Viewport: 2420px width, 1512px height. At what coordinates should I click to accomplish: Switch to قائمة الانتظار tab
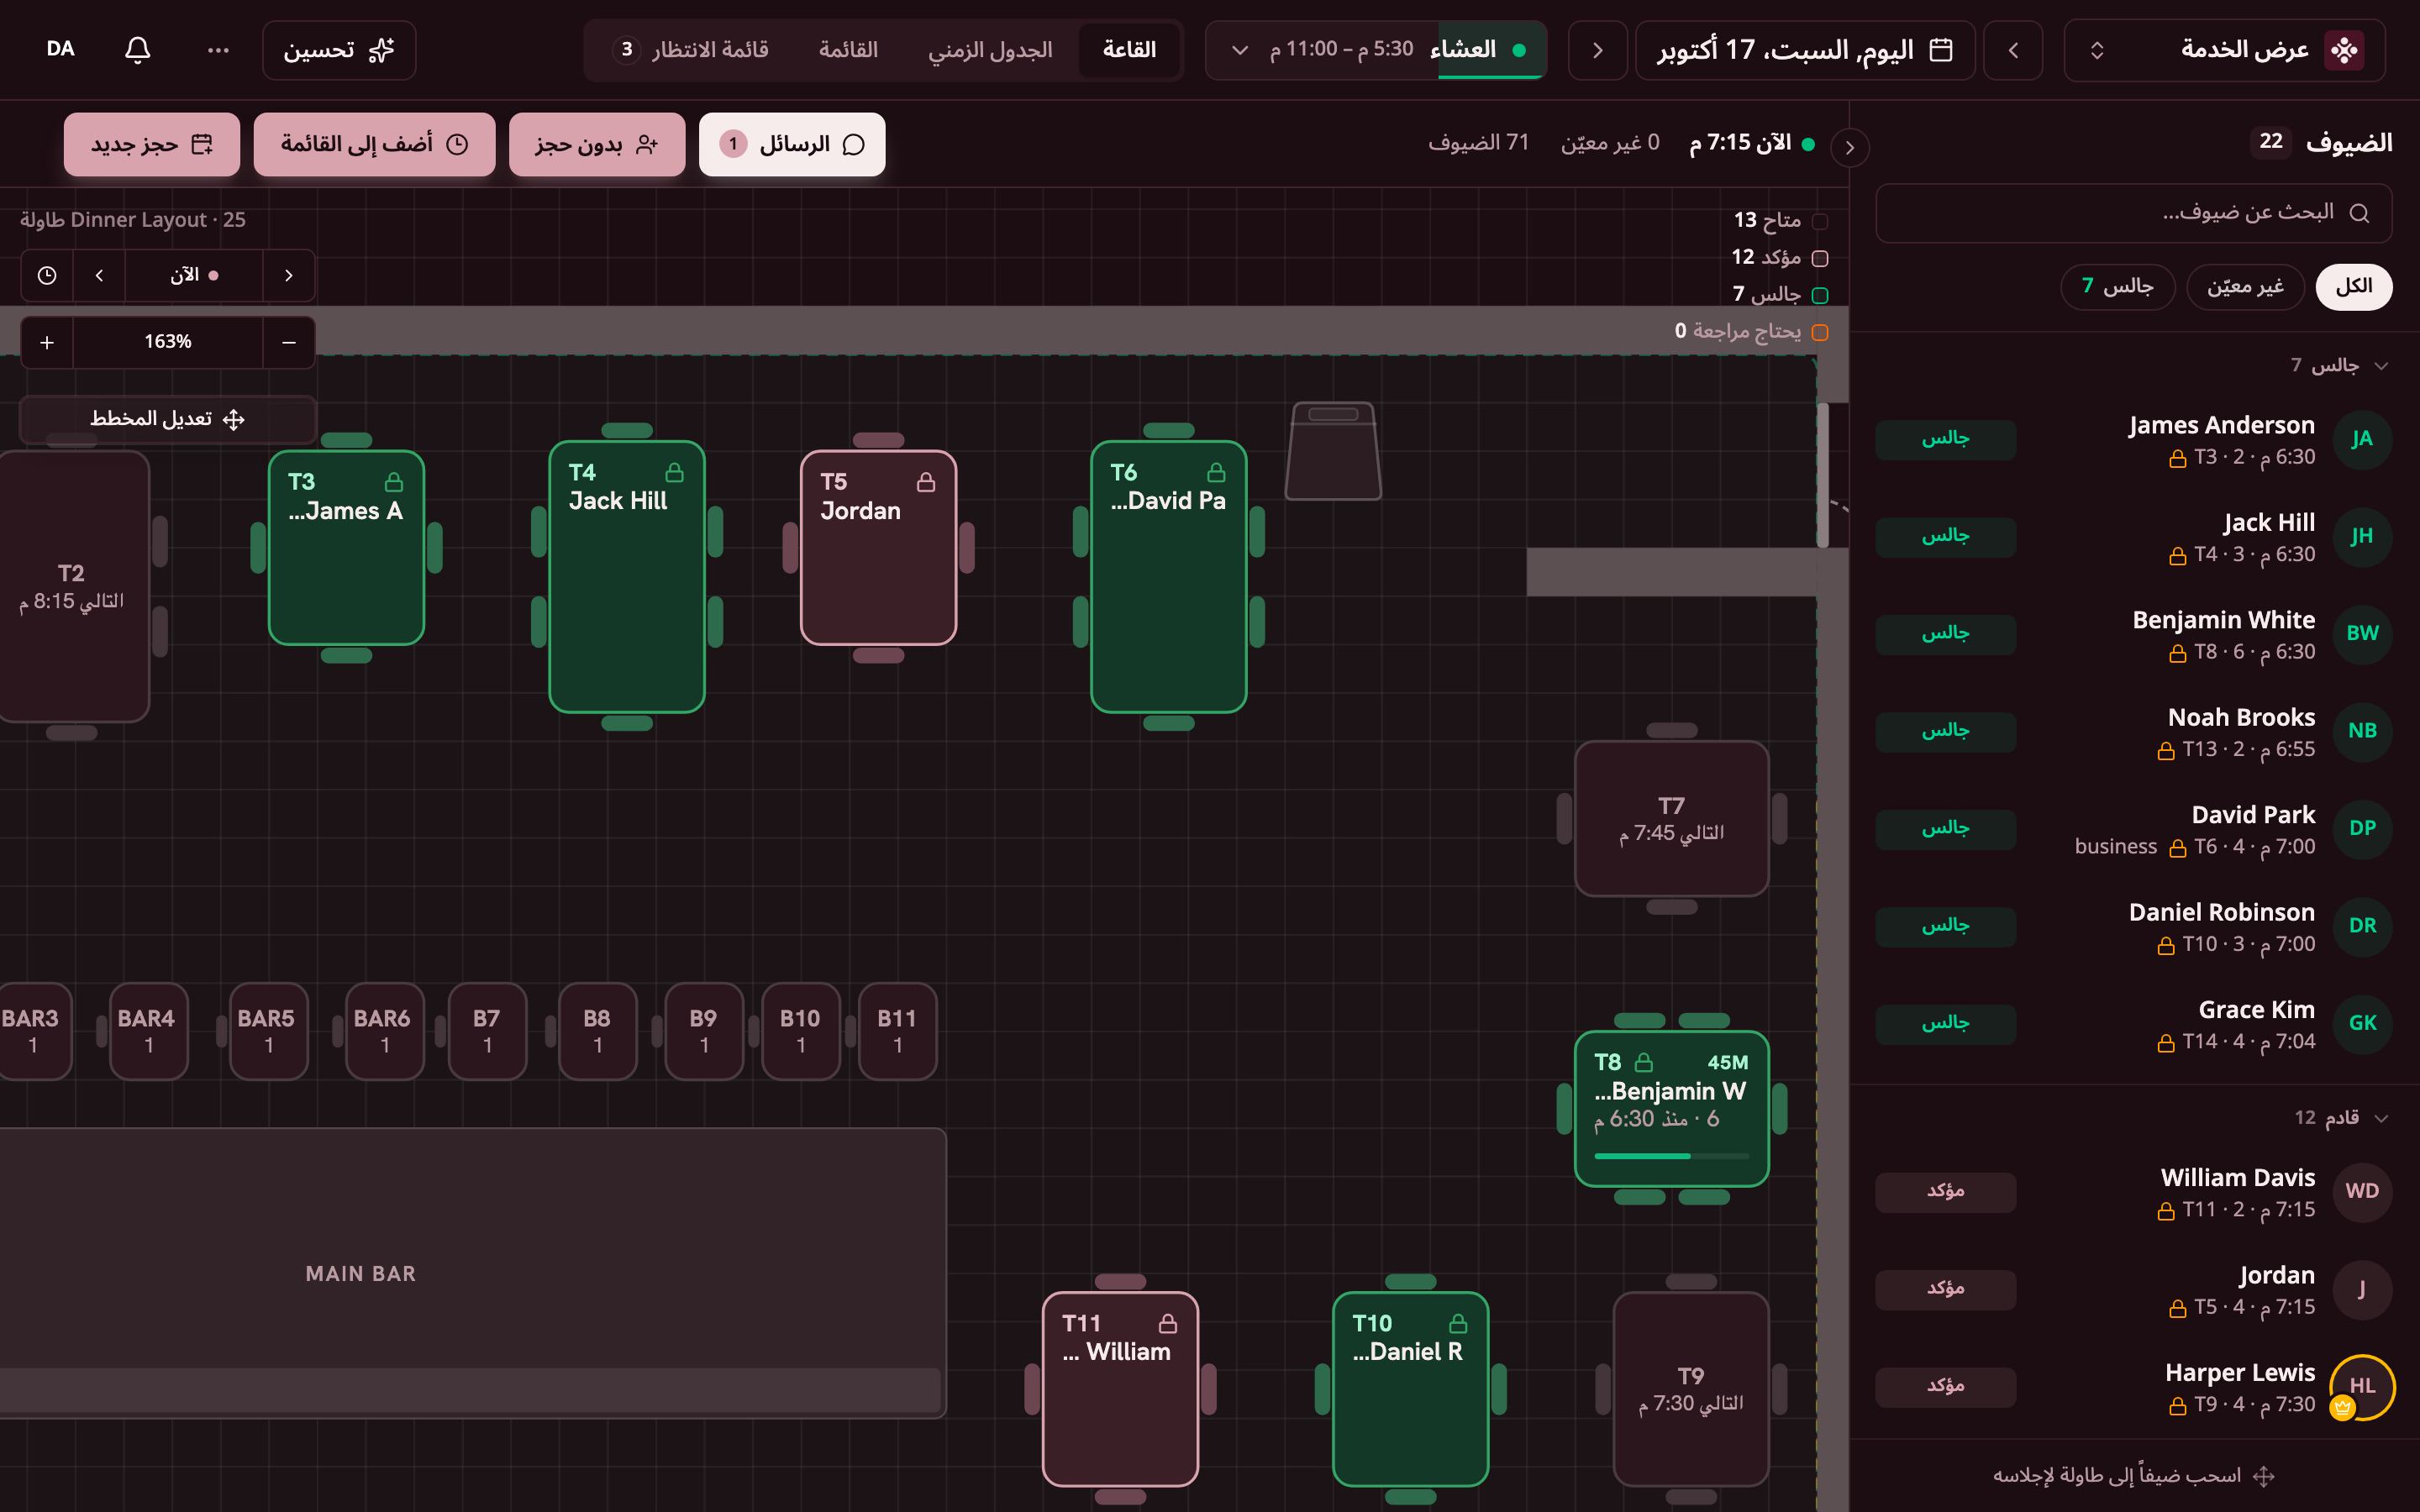click(691, 49)
